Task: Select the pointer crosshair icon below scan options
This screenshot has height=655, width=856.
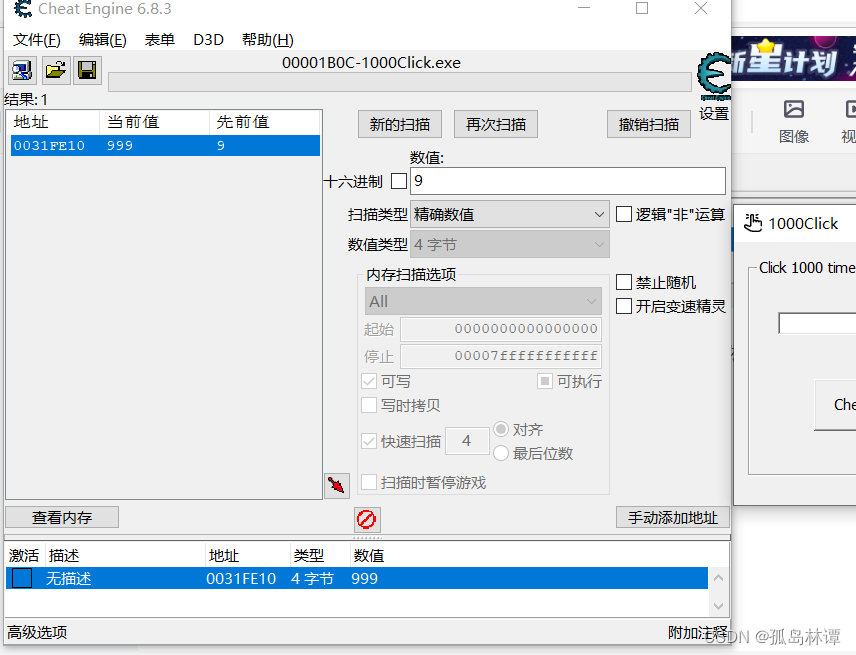Action: point(336,483)
